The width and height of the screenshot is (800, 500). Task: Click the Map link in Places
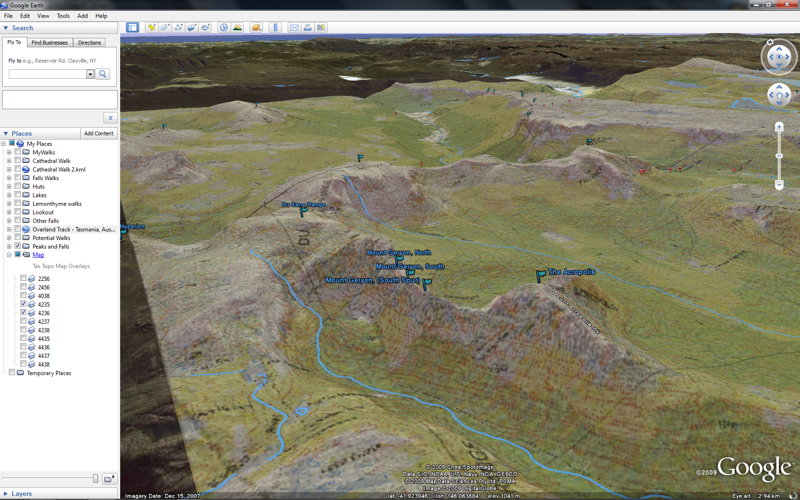(38, 255)
